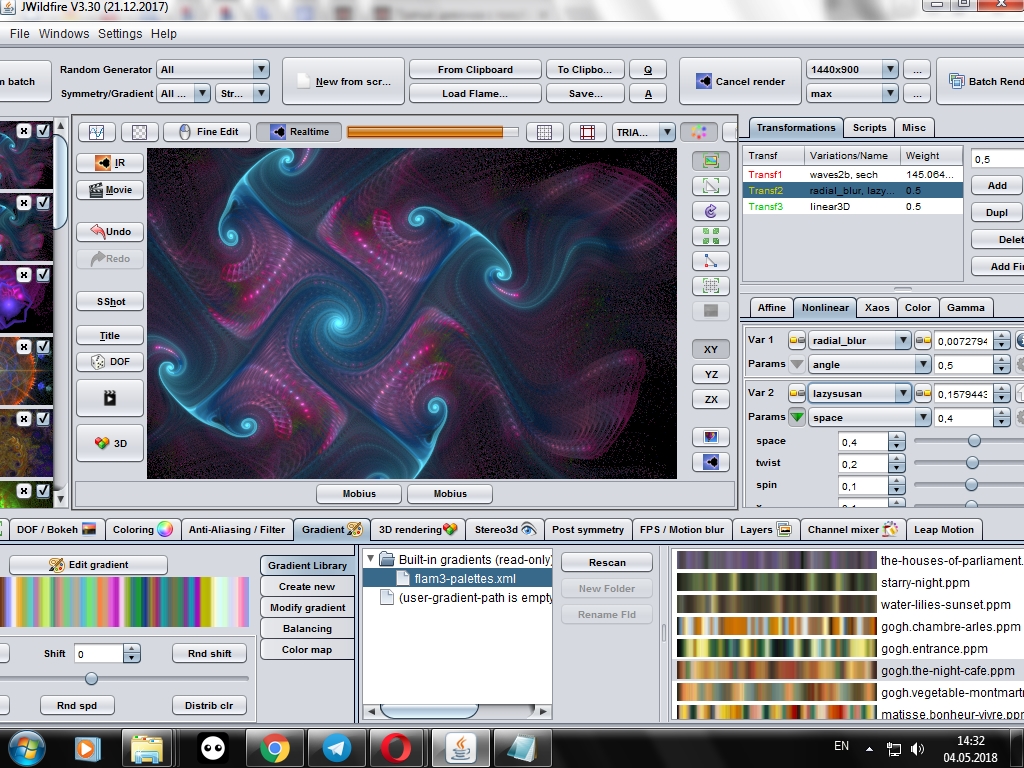The height and width of the screenshot is (768, 1024).
Task: Click the scale triangle tool icon
Action: coord(711,186)
